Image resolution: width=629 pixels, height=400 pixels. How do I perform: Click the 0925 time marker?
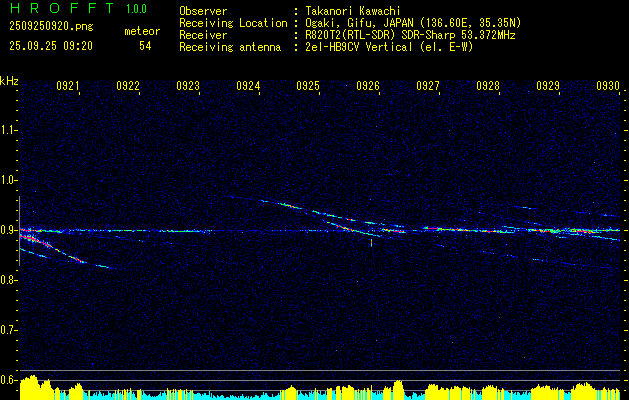(308, 85)
